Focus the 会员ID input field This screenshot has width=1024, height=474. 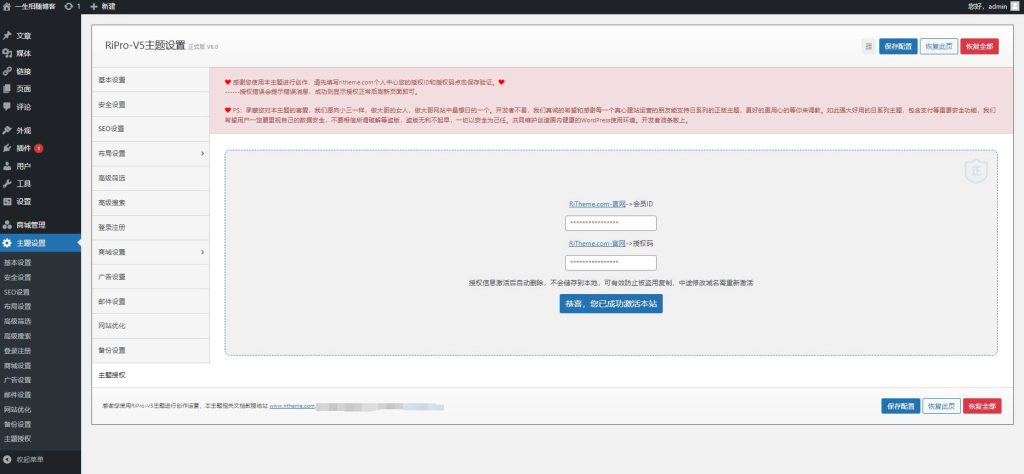(611, 223)
